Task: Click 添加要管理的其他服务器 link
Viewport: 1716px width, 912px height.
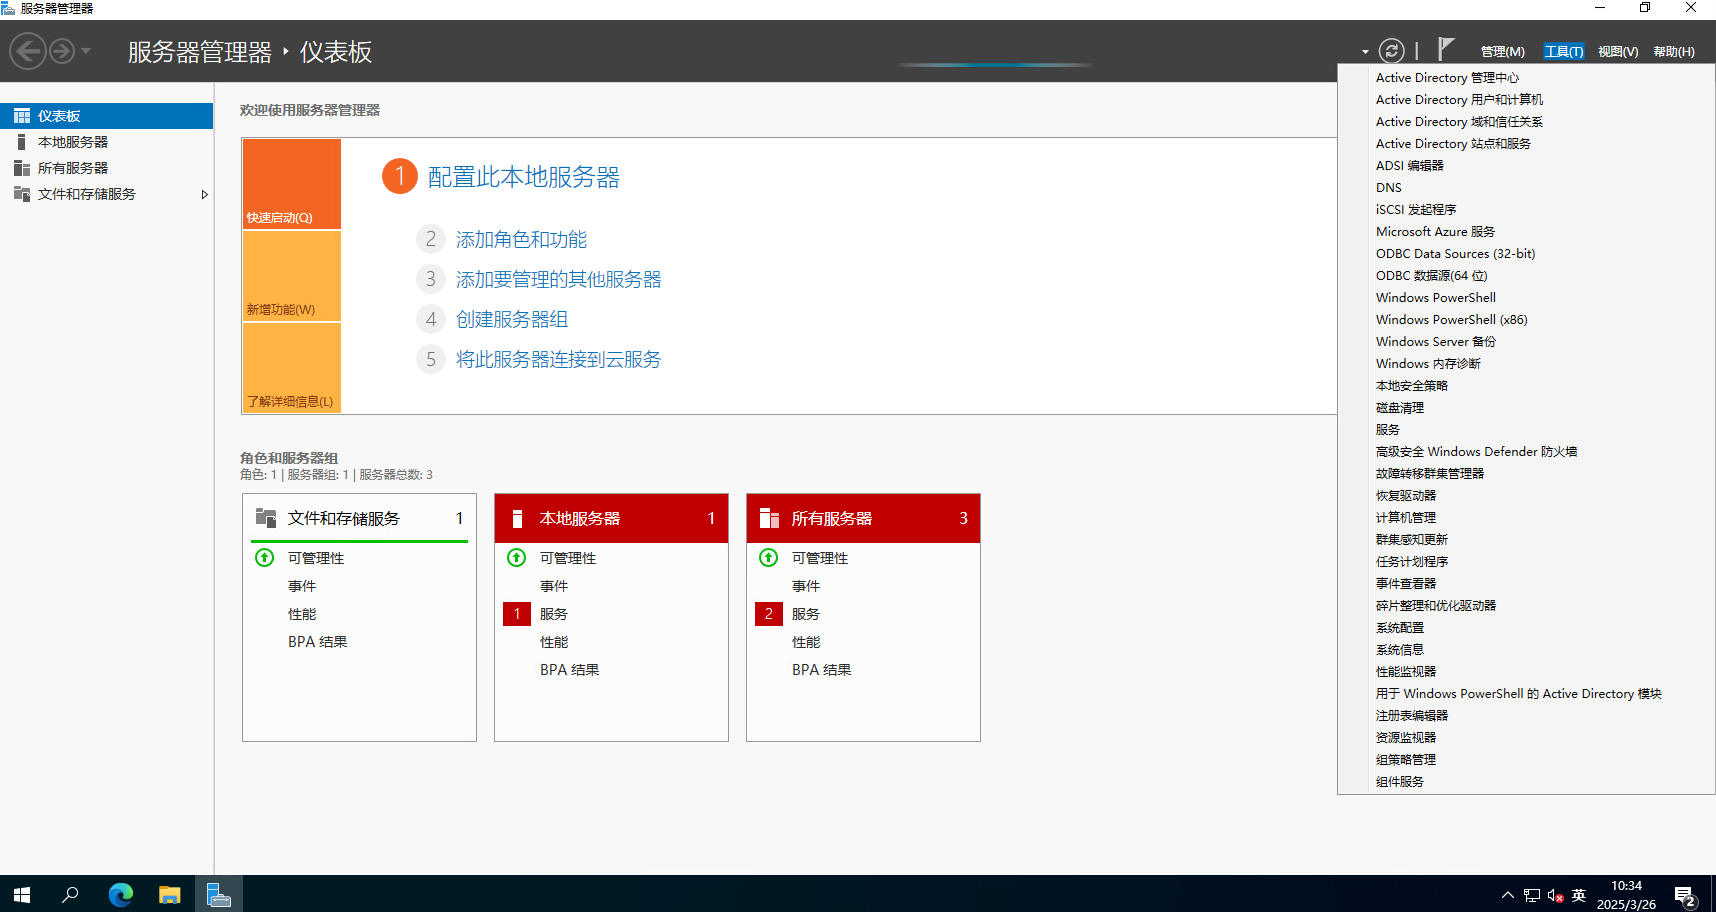Action: click(558, 279)
